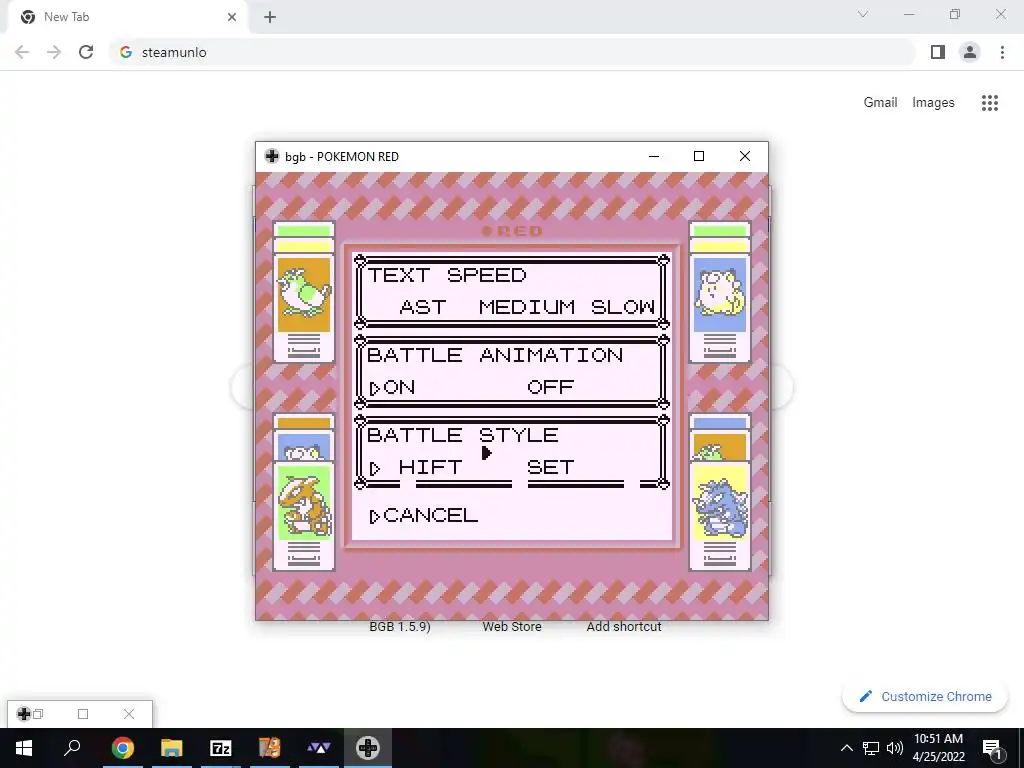Open the tab search chevron
Screen dimensions: 1024x768
coord(863,14)
